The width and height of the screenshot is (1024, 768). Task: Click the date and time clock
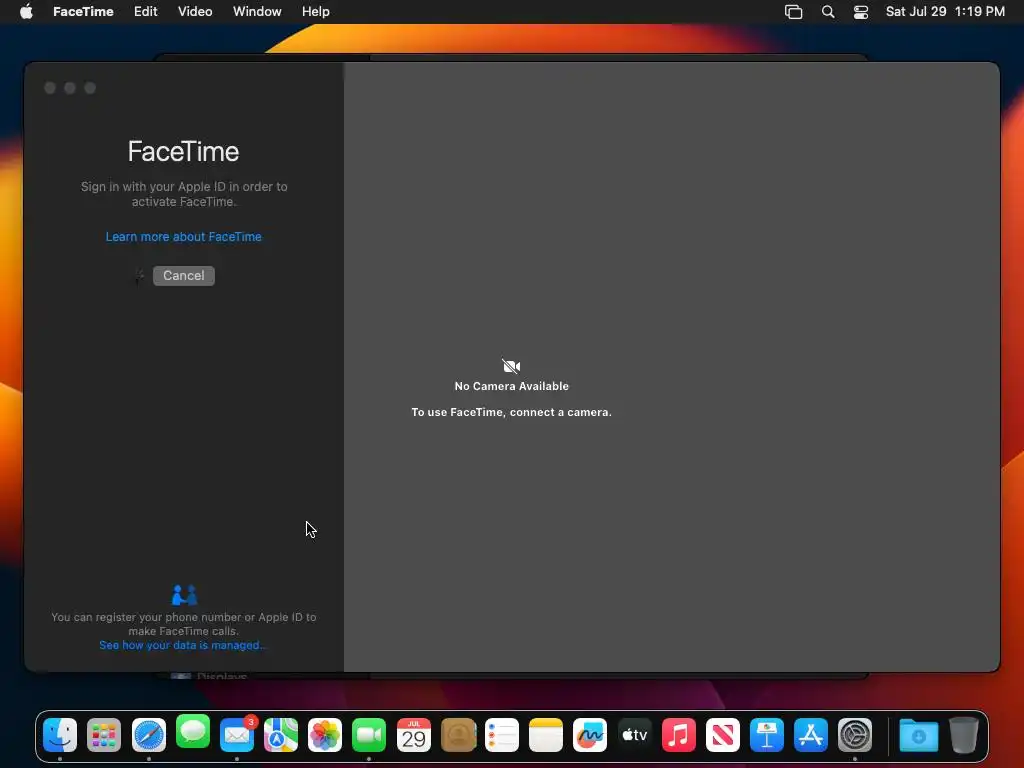[x=945, y=12]
